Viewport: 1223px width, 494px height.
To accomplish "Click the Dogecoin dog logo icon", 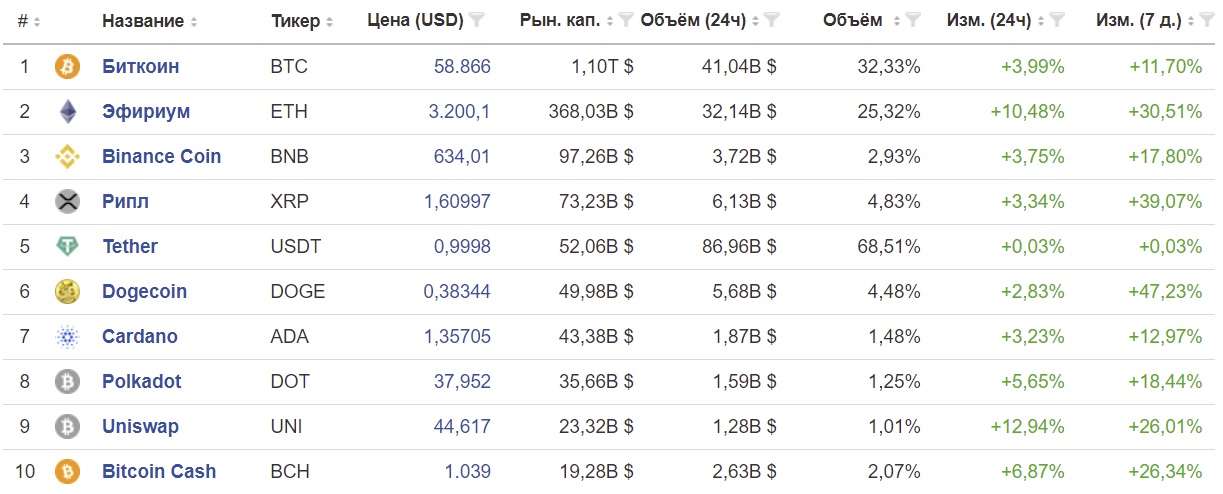I will pos(67,292).
